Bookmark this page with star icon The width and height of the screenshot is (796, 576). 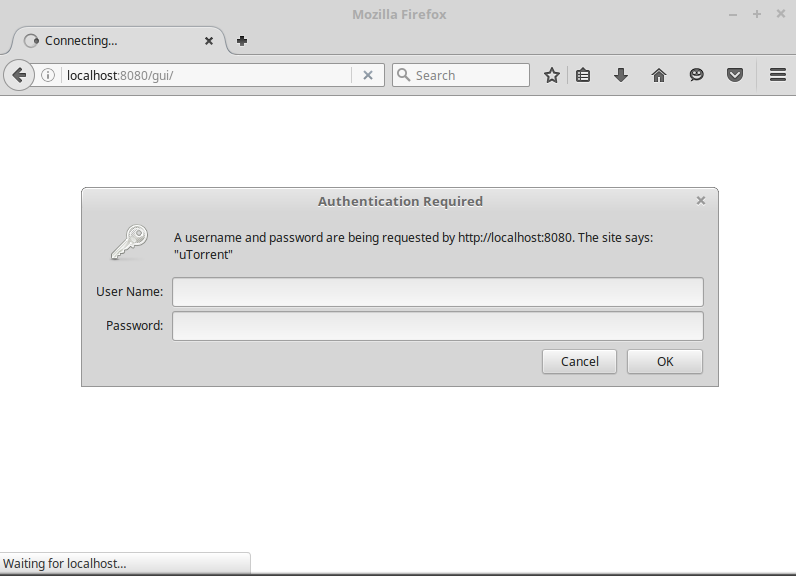552,76
